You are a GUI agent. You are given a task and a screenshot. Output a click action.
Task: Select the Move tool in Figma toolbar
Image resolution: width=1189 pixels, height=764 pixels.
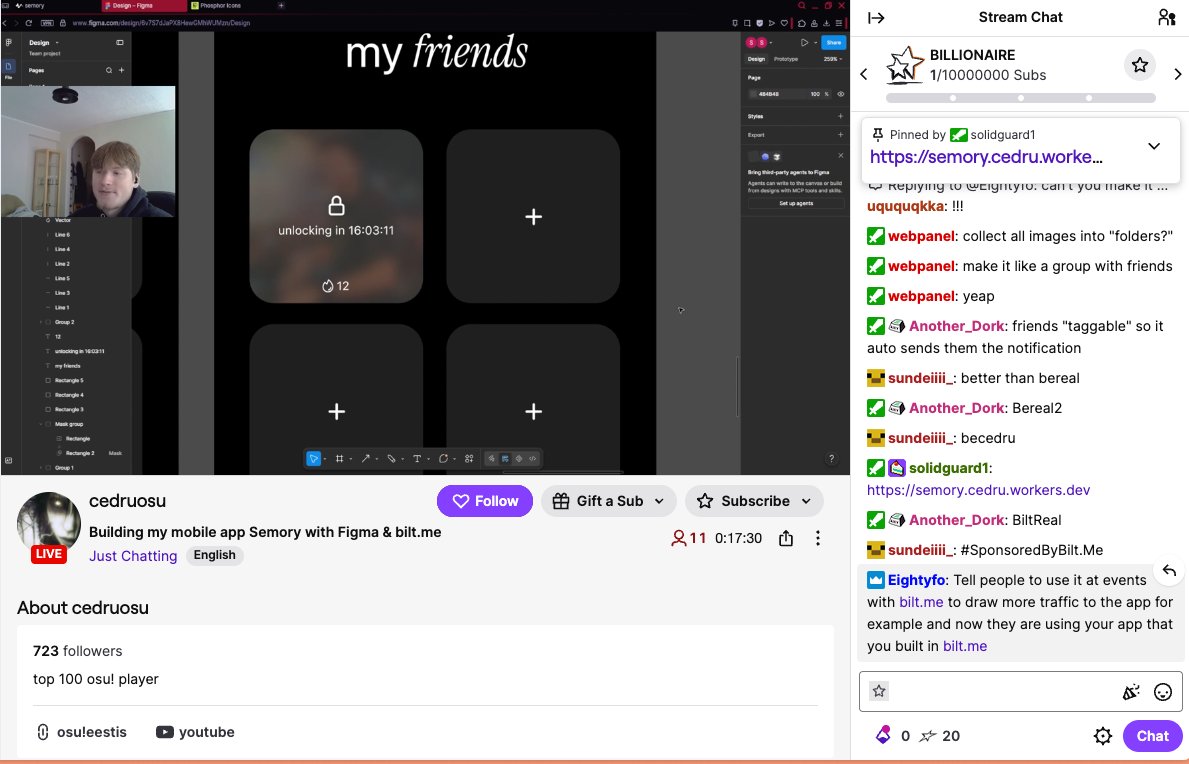pyautogui.click(x=313, y=459)
